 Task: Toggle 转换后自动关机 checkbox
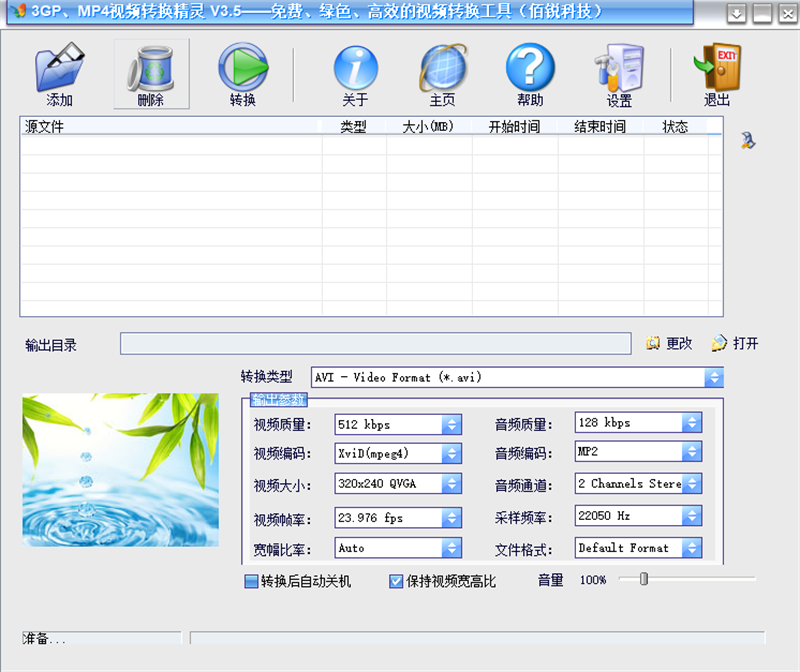click(251, 581)
